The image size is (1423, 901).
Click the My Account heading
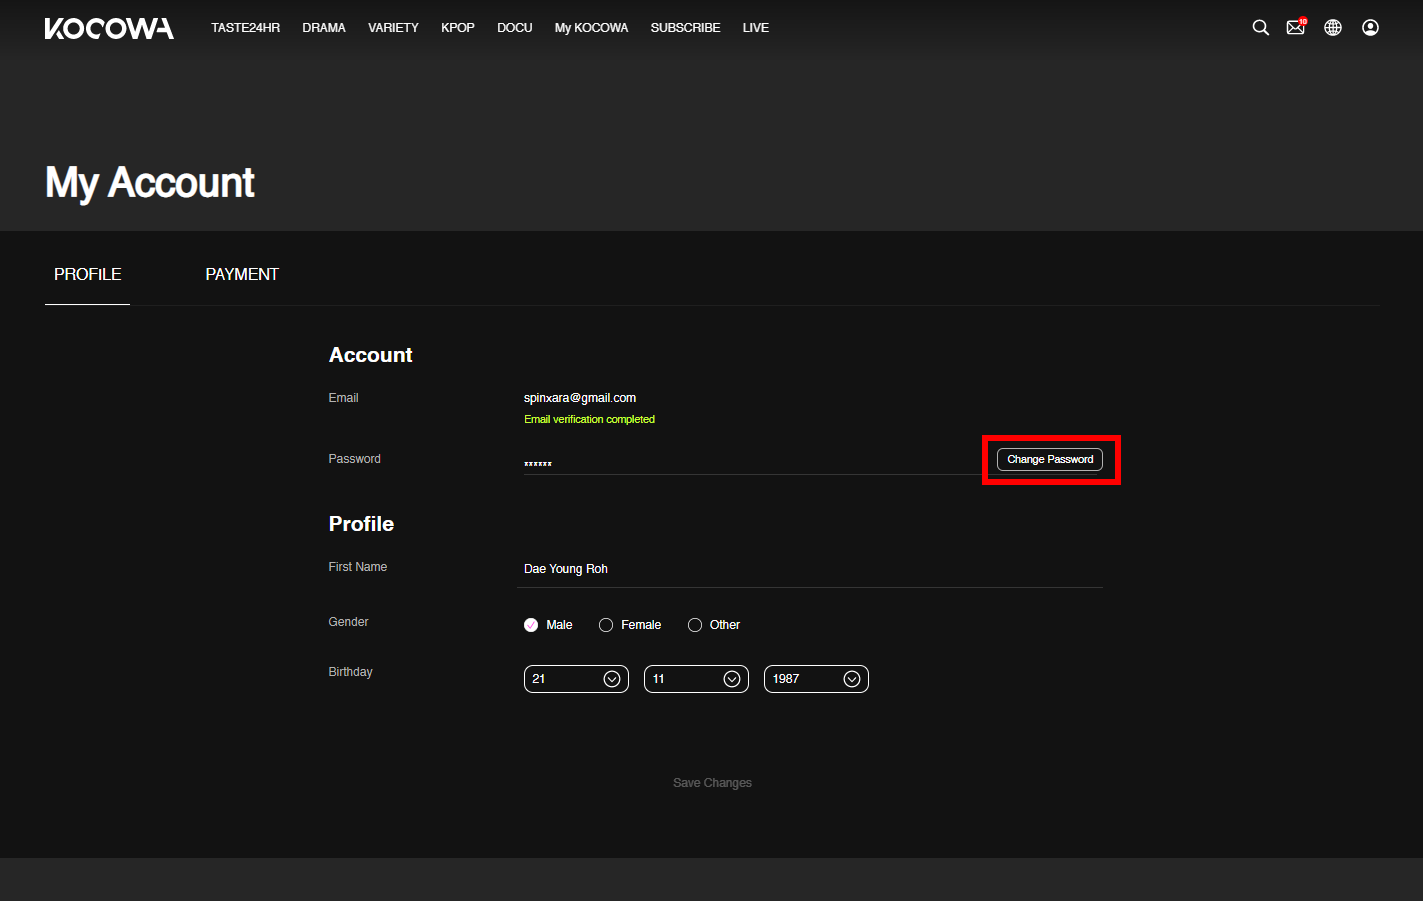[150, 183]
